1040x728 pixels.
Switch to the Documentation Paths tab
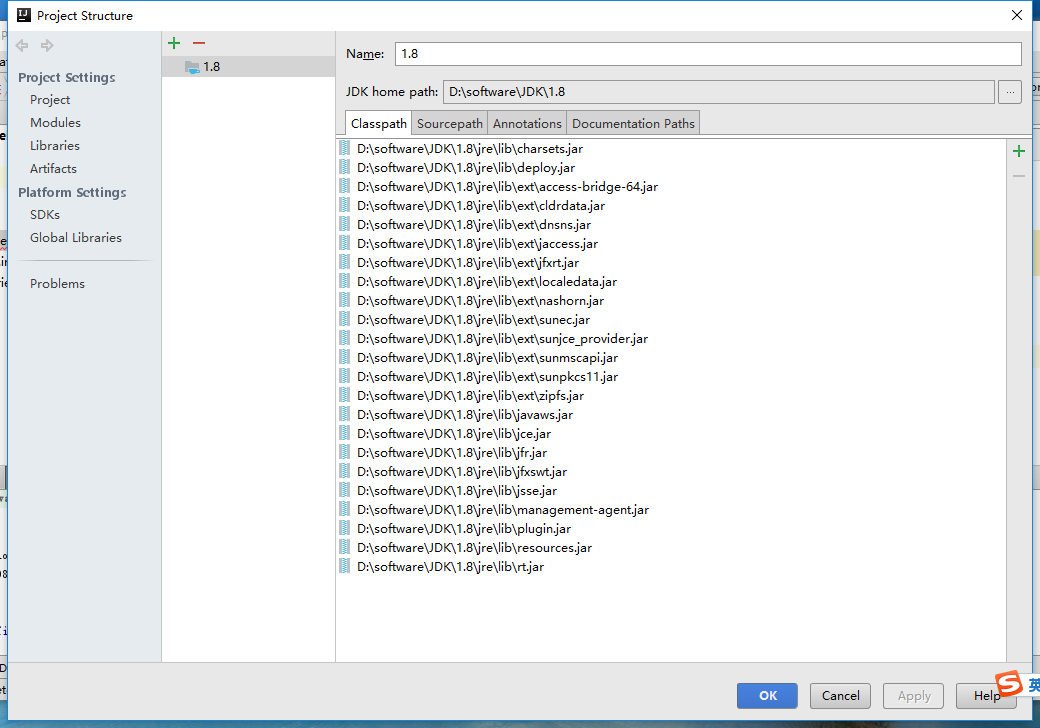pos(633,123)
